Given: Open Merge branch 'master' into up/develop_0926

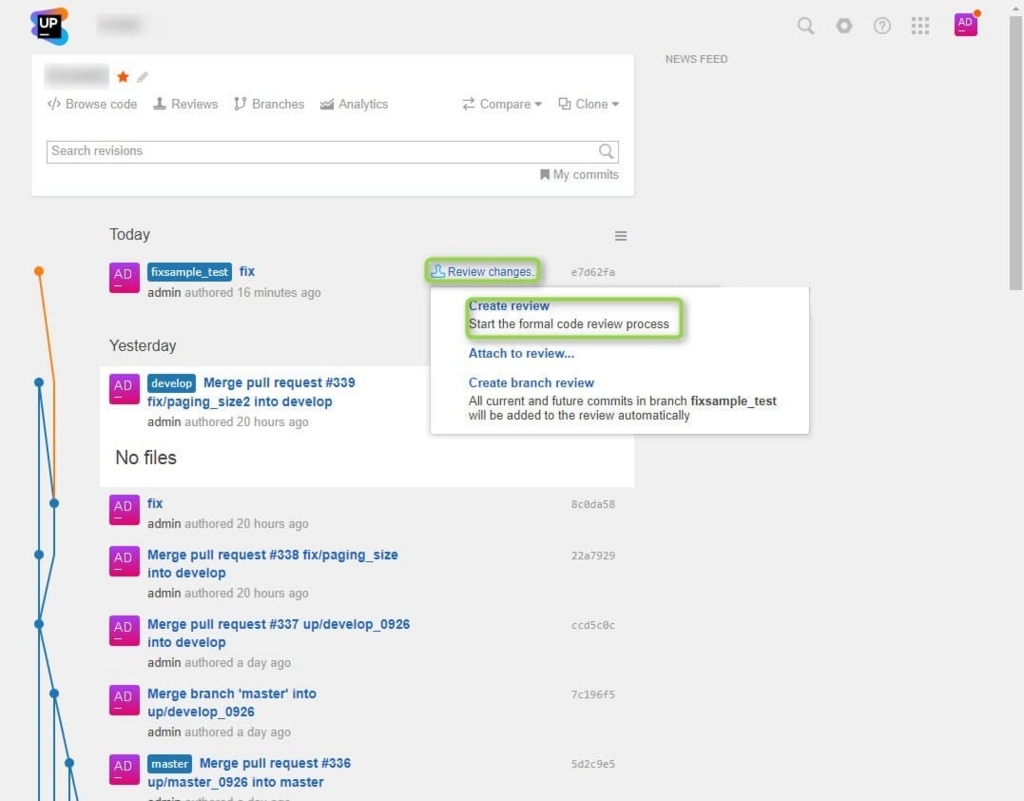Looking at the screenshot, I should 232,702.
